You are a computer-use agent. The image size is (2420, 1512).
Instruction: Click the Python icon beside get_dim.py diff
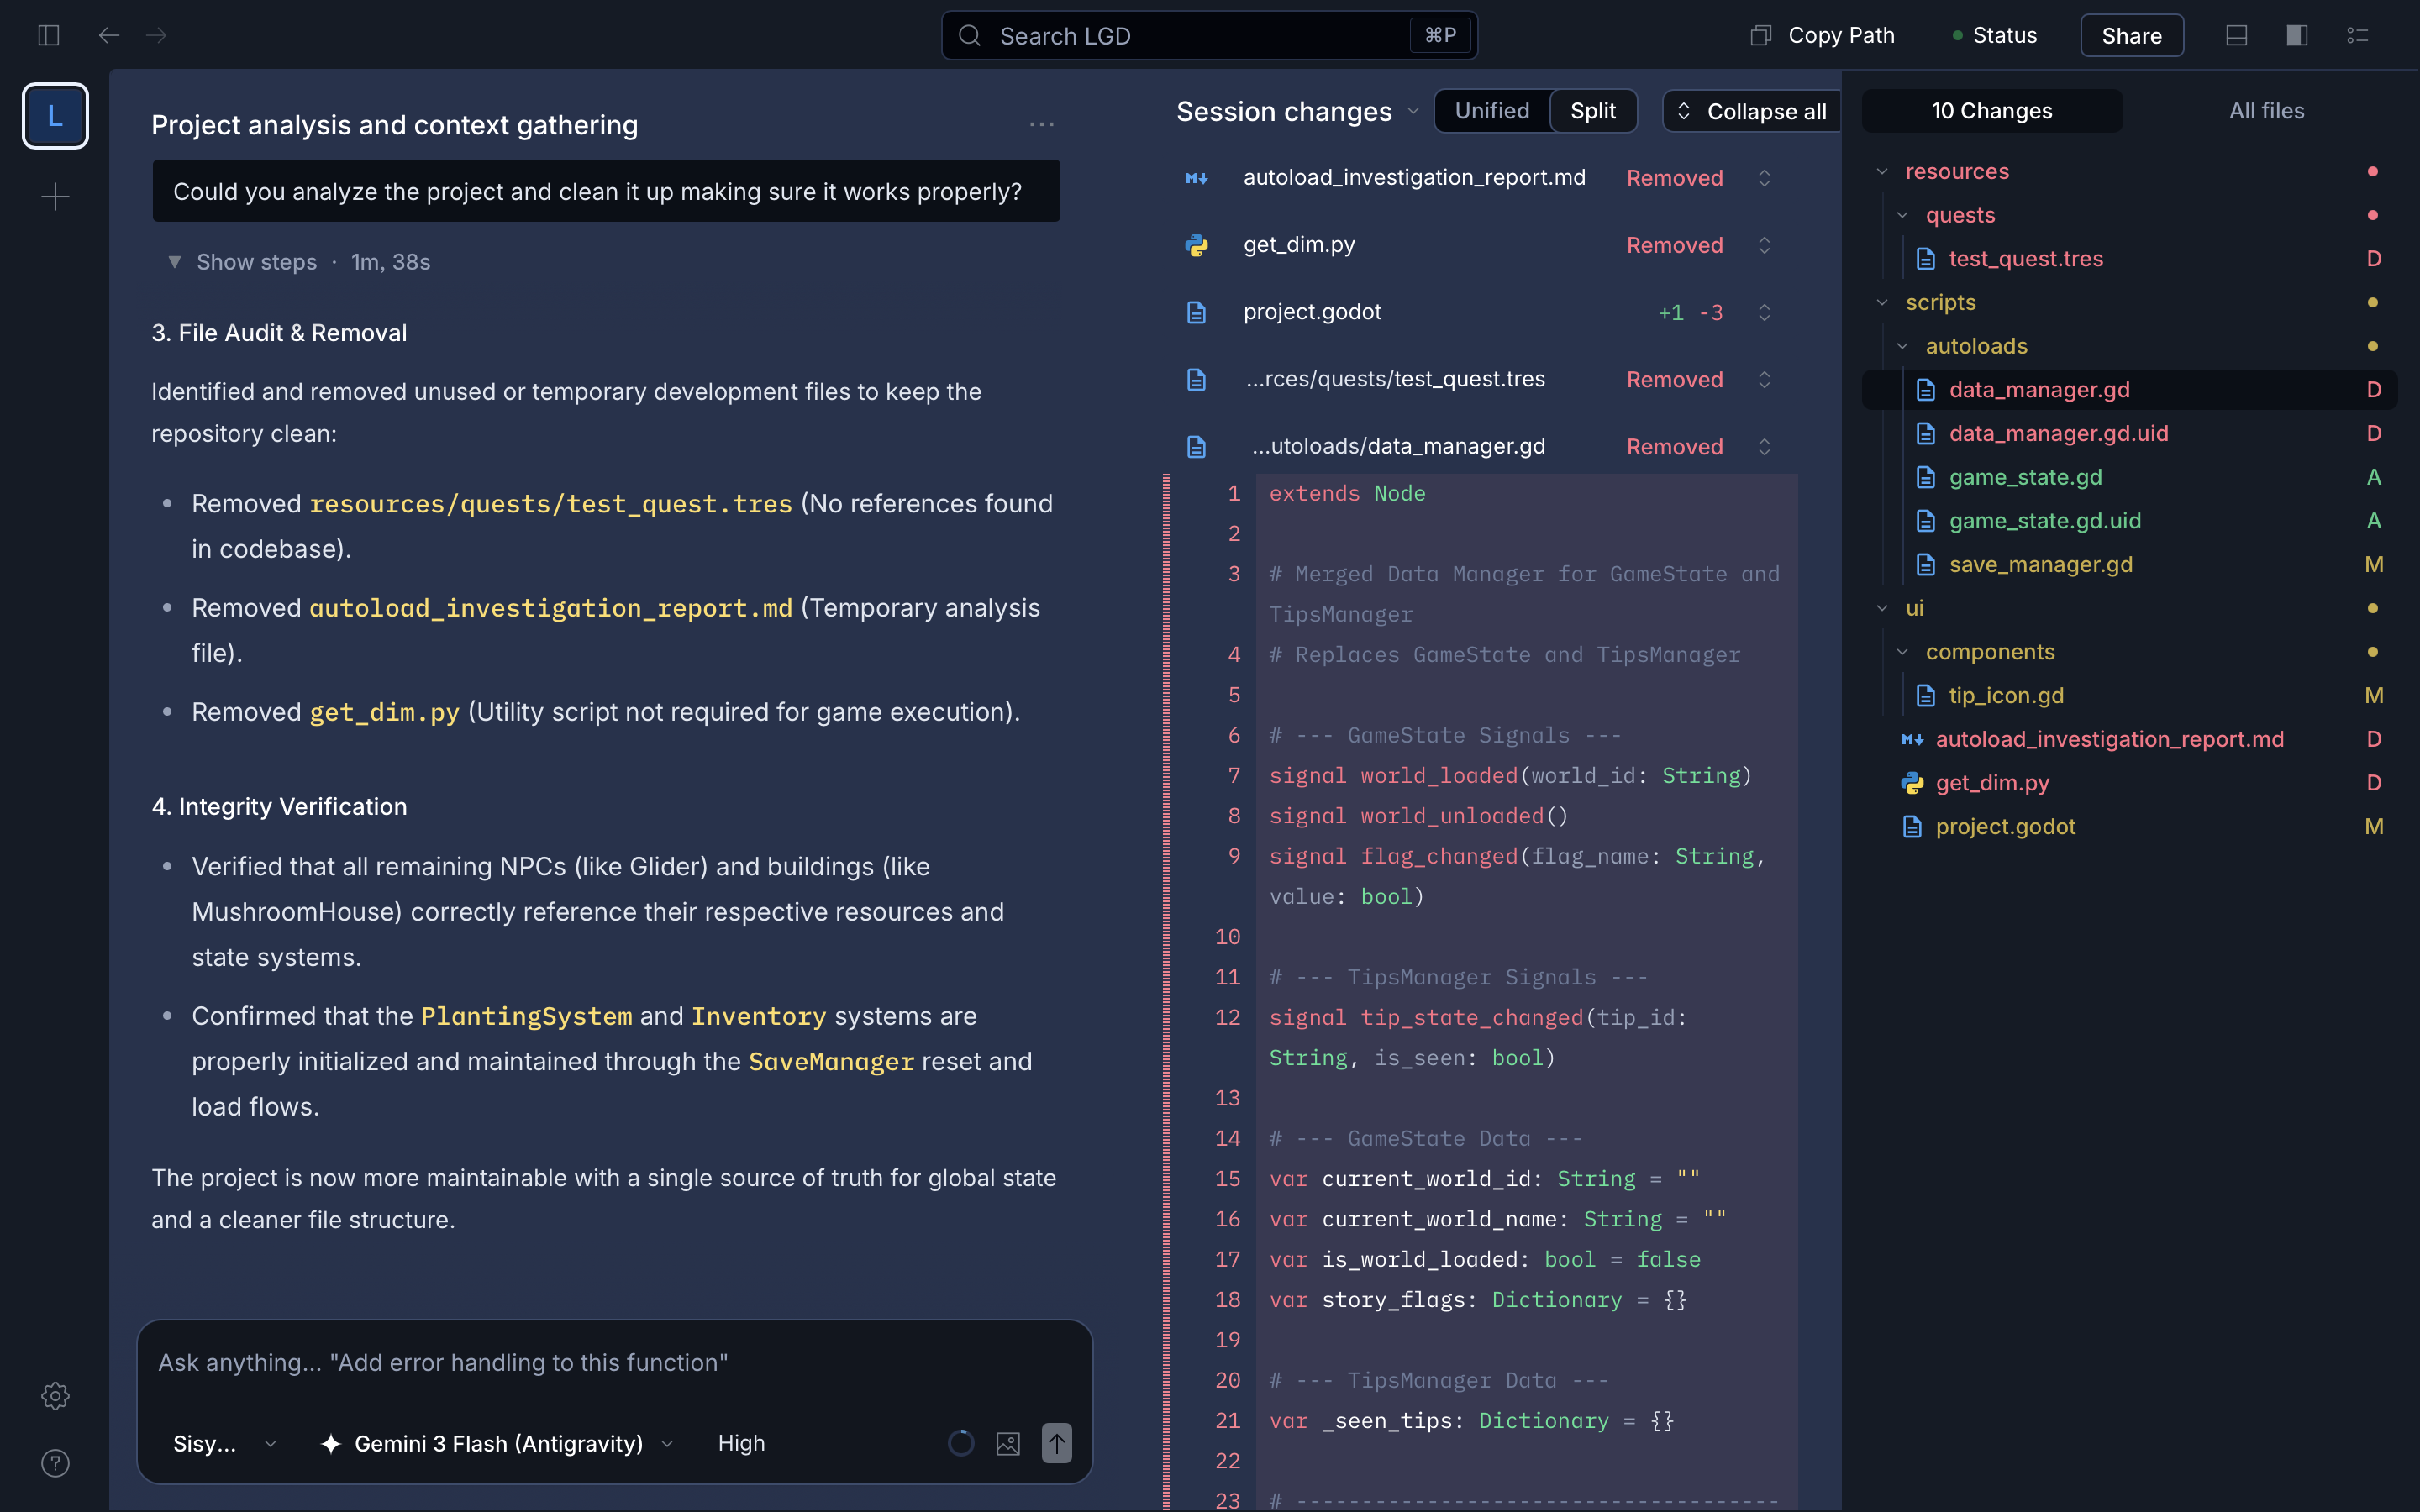pos(1196,245)
